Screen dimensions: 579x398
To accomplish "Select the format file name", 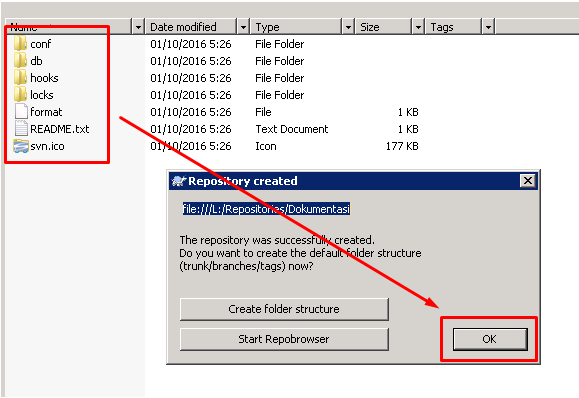I will [46, 112].
